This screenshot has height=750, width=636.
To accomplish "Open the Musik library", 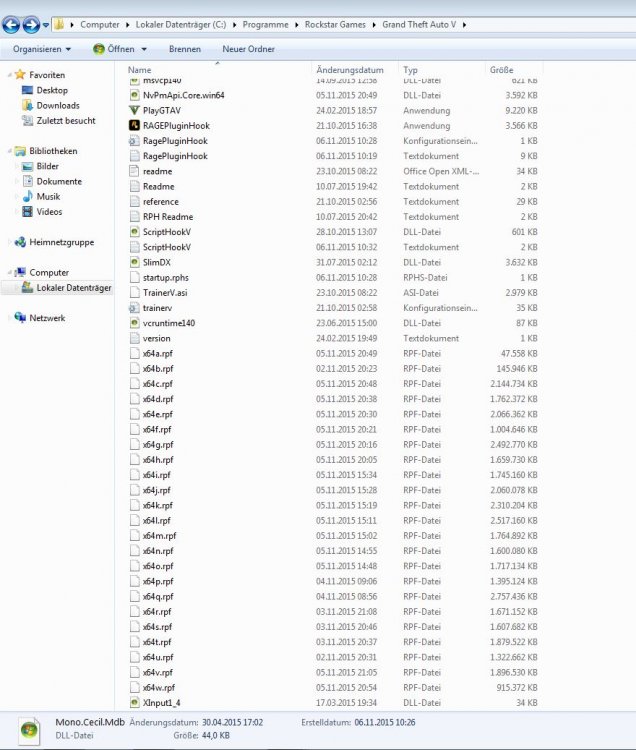I will 48,197.
